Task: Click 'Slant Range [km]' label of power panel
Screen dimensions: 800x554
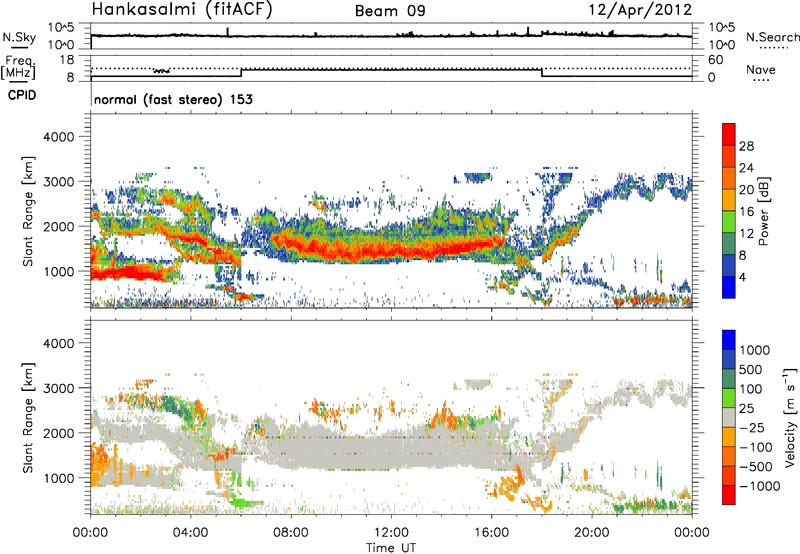Action: click(x=28, y=211)
